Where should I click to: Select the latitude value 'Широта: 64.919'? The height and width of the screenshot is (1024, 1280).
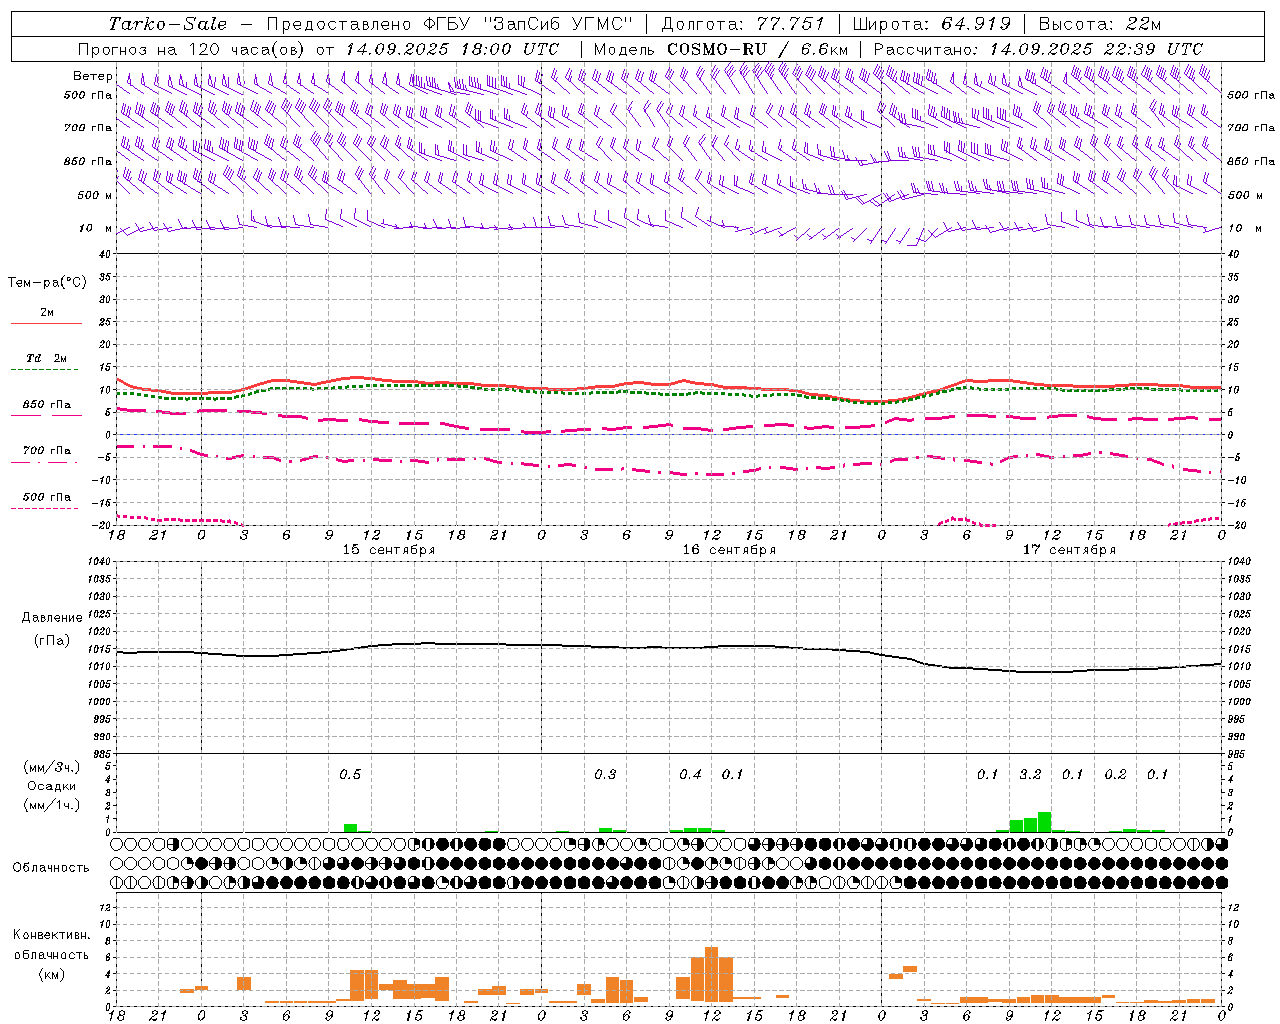click(932, 24)
